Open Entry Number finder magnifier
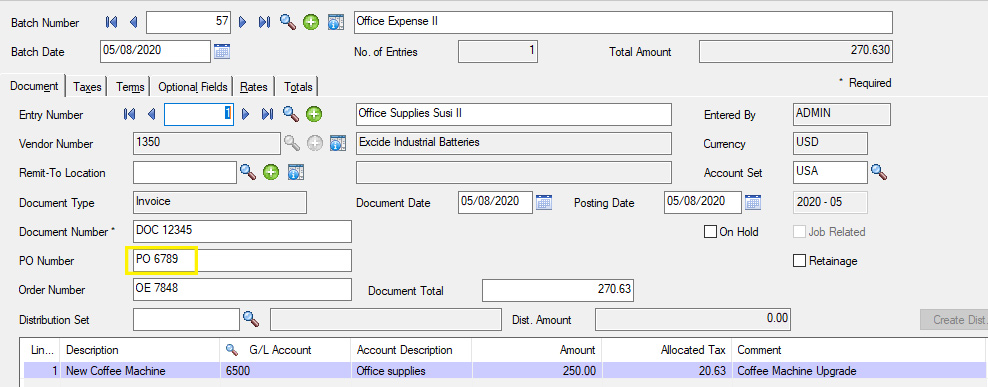988x387 pixels. point(290,114)
